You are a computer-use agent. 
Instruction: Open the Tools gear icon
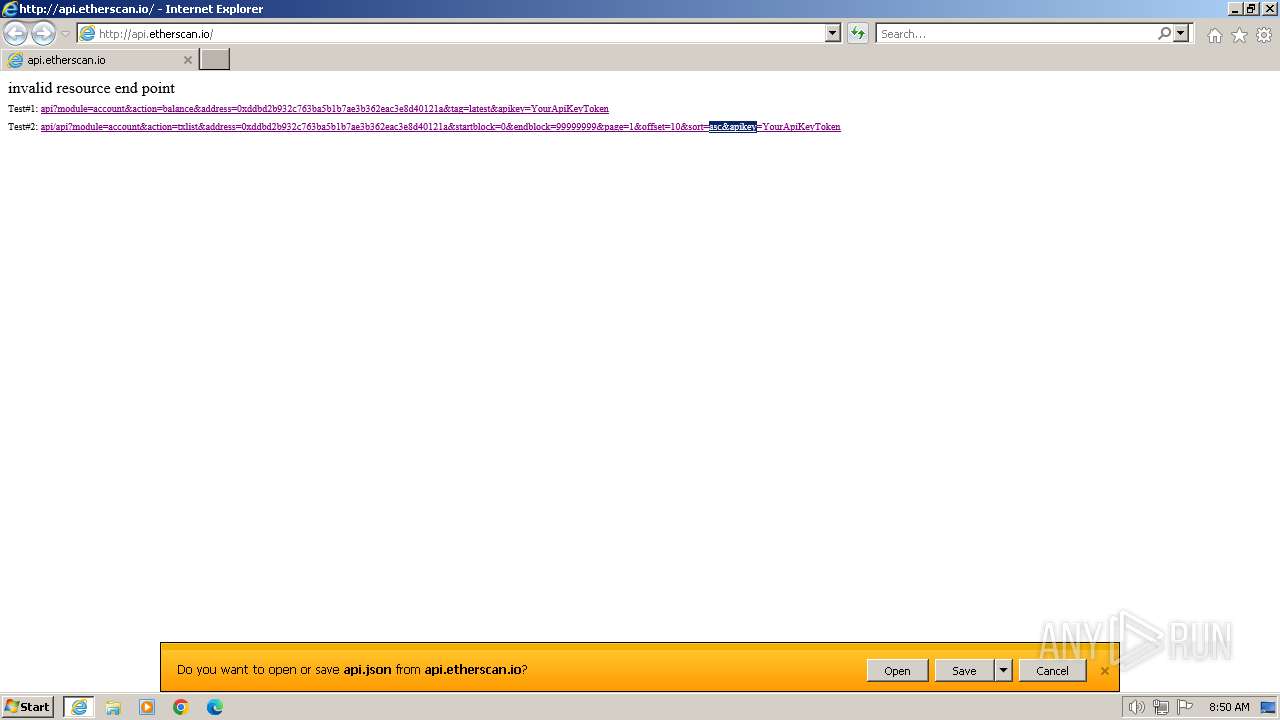[1264, 35]
